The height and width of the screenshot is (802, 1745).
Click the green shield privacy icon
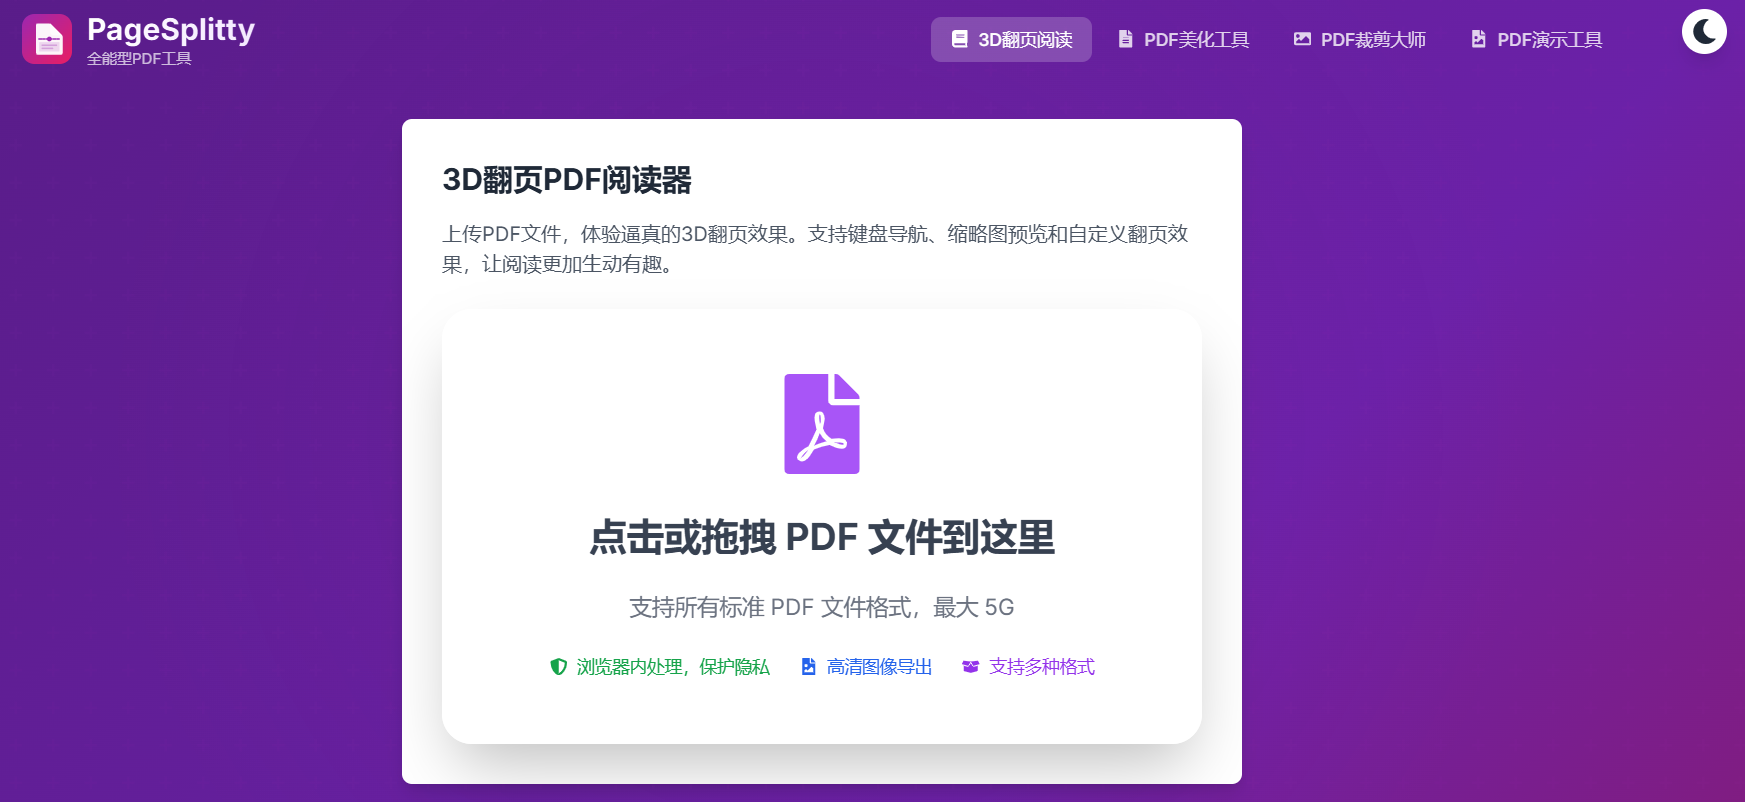559,667
